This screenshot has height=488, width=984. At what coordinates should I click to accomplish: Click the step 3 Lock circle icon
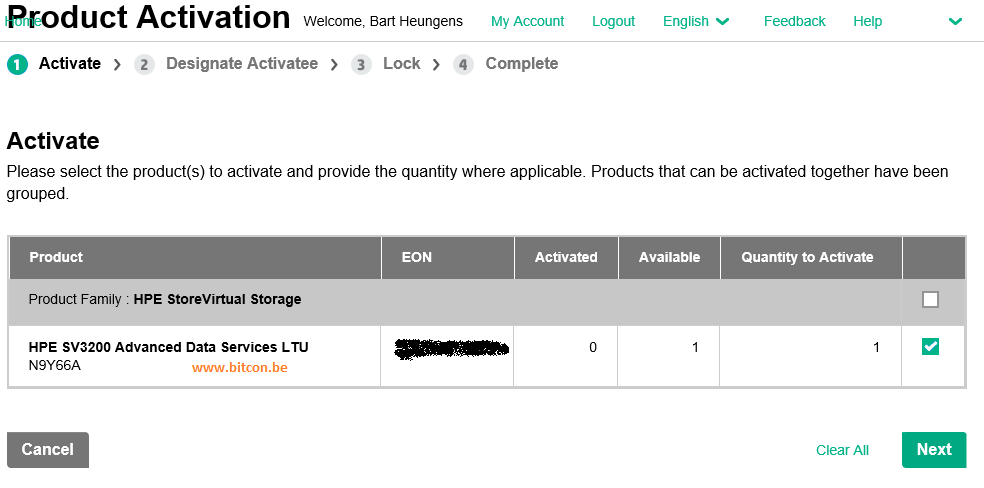361,65
